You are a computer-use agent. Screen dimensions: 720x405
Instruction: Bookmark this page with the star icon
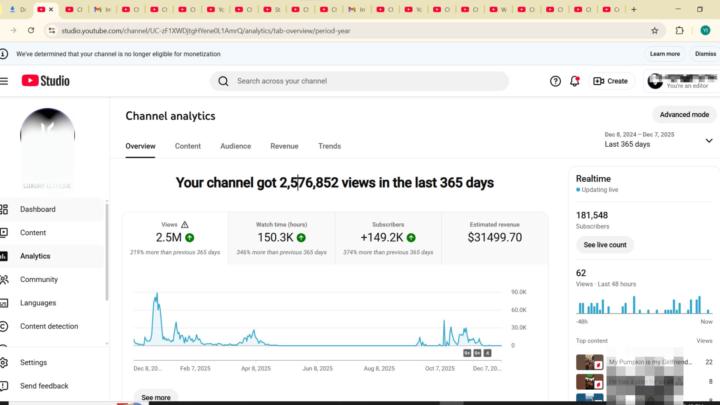655,31
